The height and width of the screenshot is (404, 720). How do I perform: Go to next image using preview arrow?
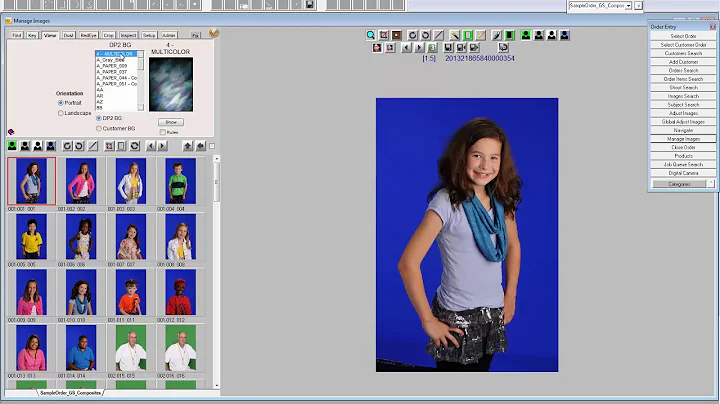point(419,48)
